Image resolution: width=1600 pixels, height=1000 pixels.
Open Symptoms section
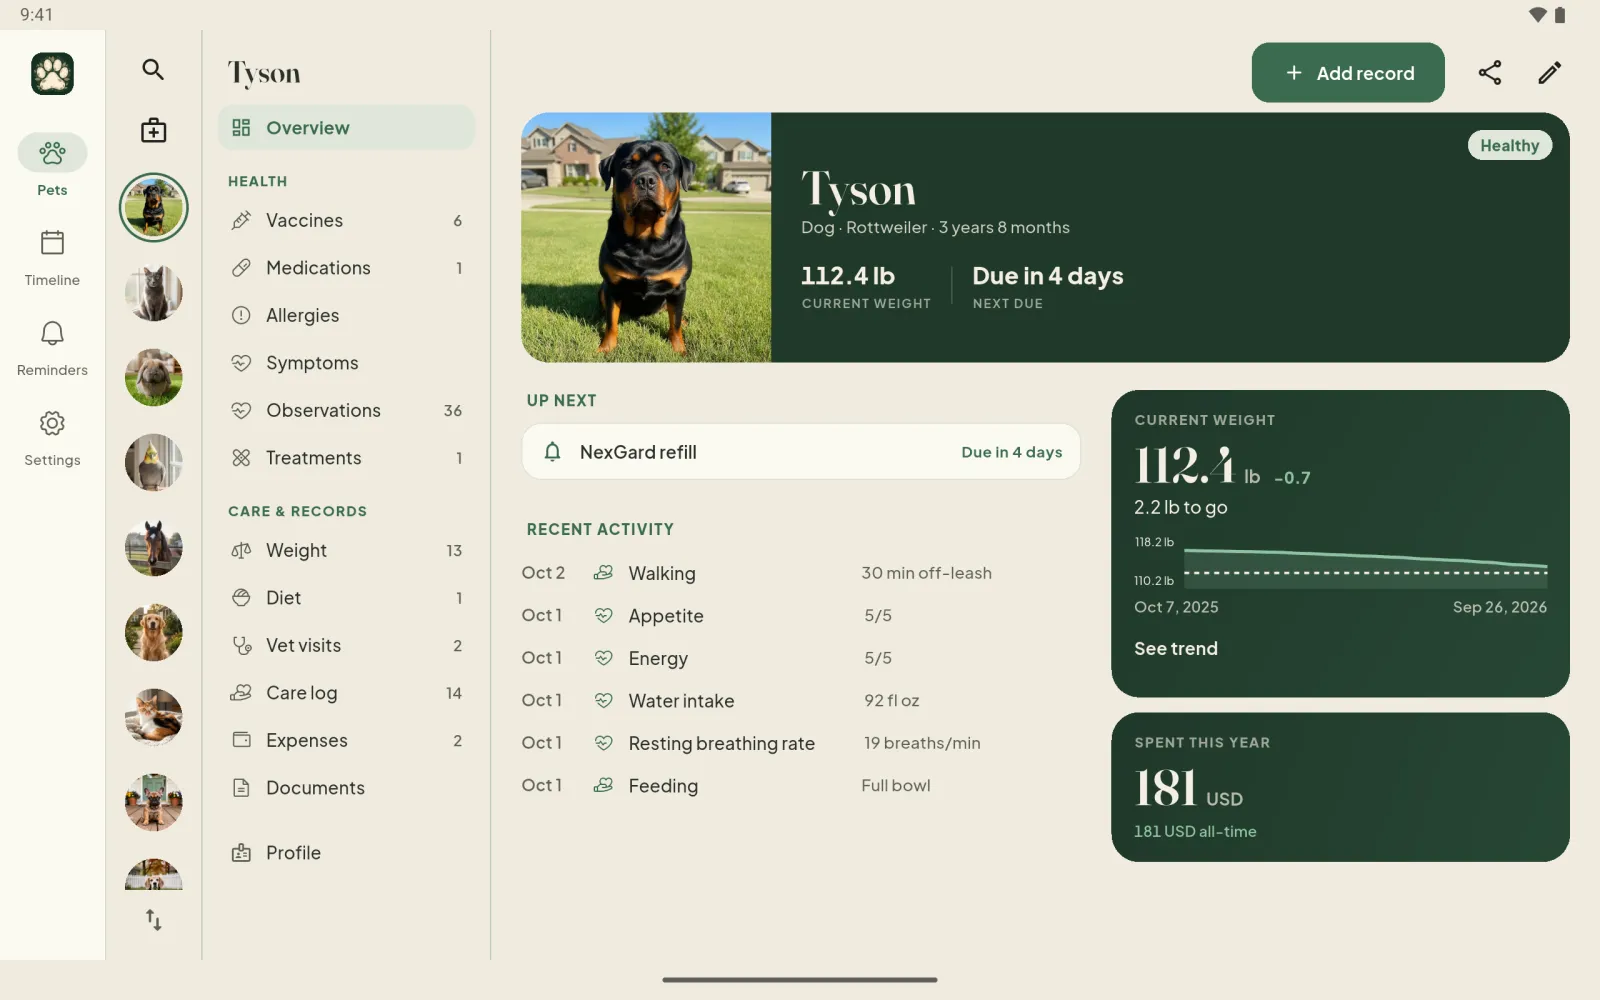346,363
